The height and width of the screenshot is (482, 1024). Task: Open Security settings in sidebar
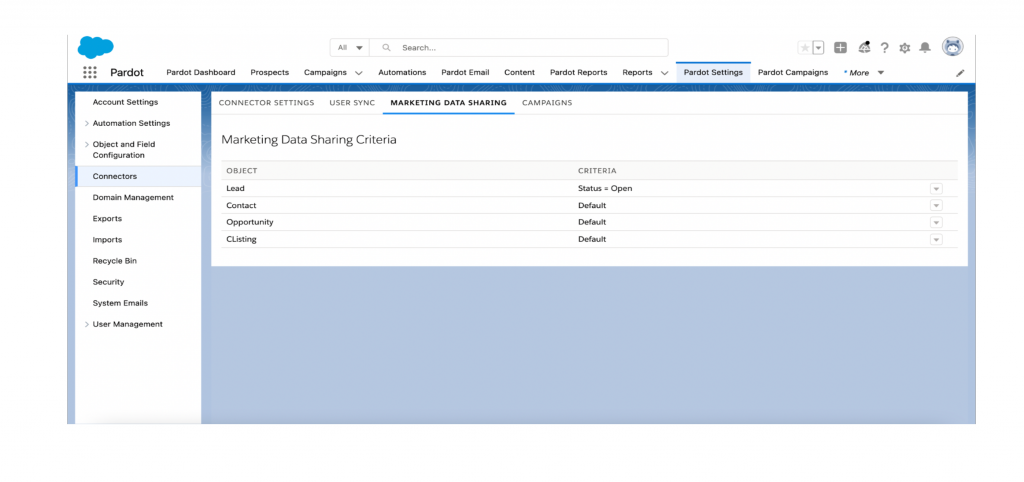tap(108, 282)
